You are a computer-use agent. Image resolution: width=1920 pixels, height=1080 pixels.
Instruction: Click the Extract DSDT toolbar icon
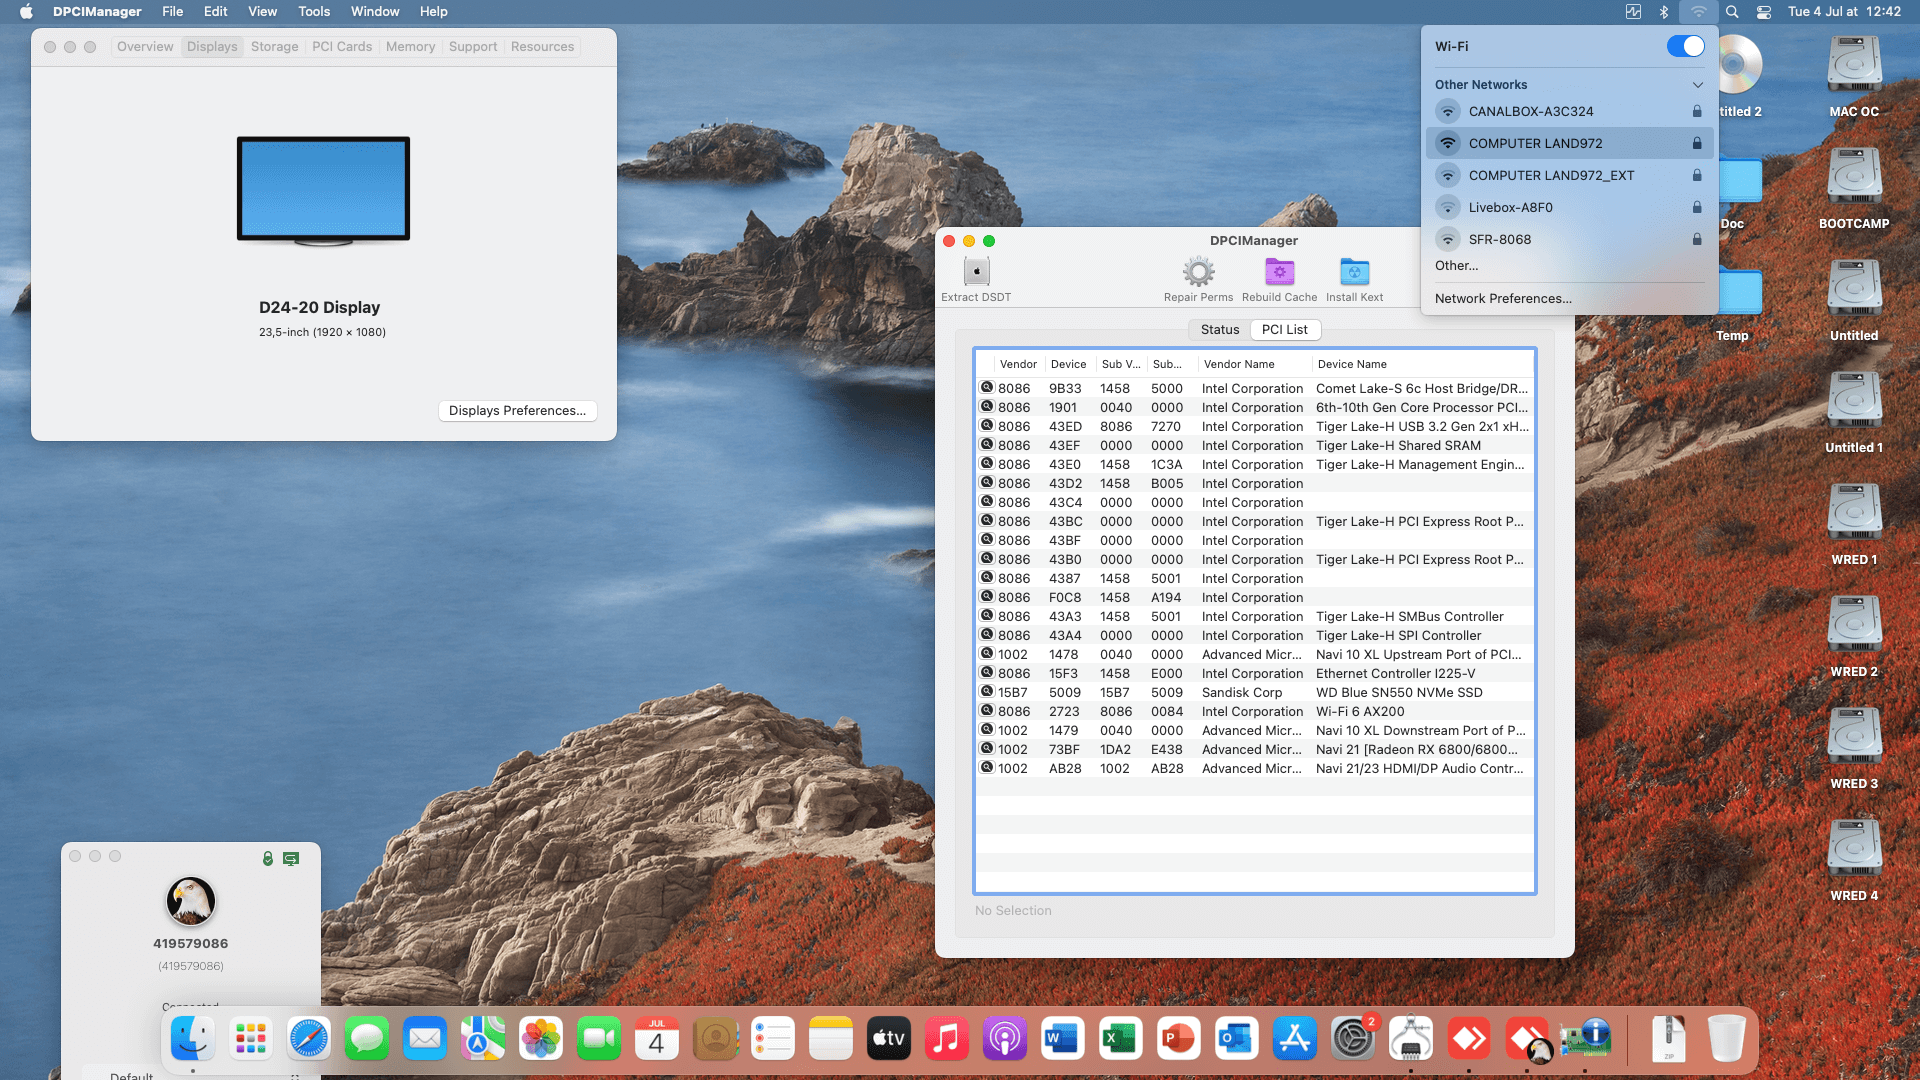point(976,272)
